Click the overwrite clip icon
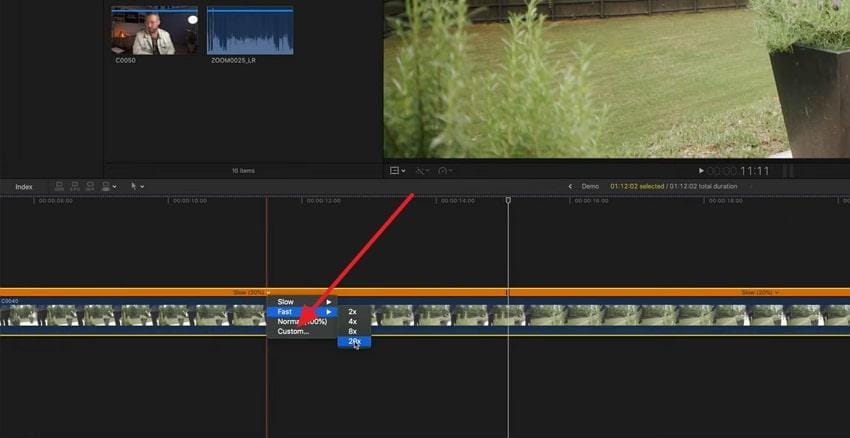This screenshot has height=438, width=850. pos(106,186)
